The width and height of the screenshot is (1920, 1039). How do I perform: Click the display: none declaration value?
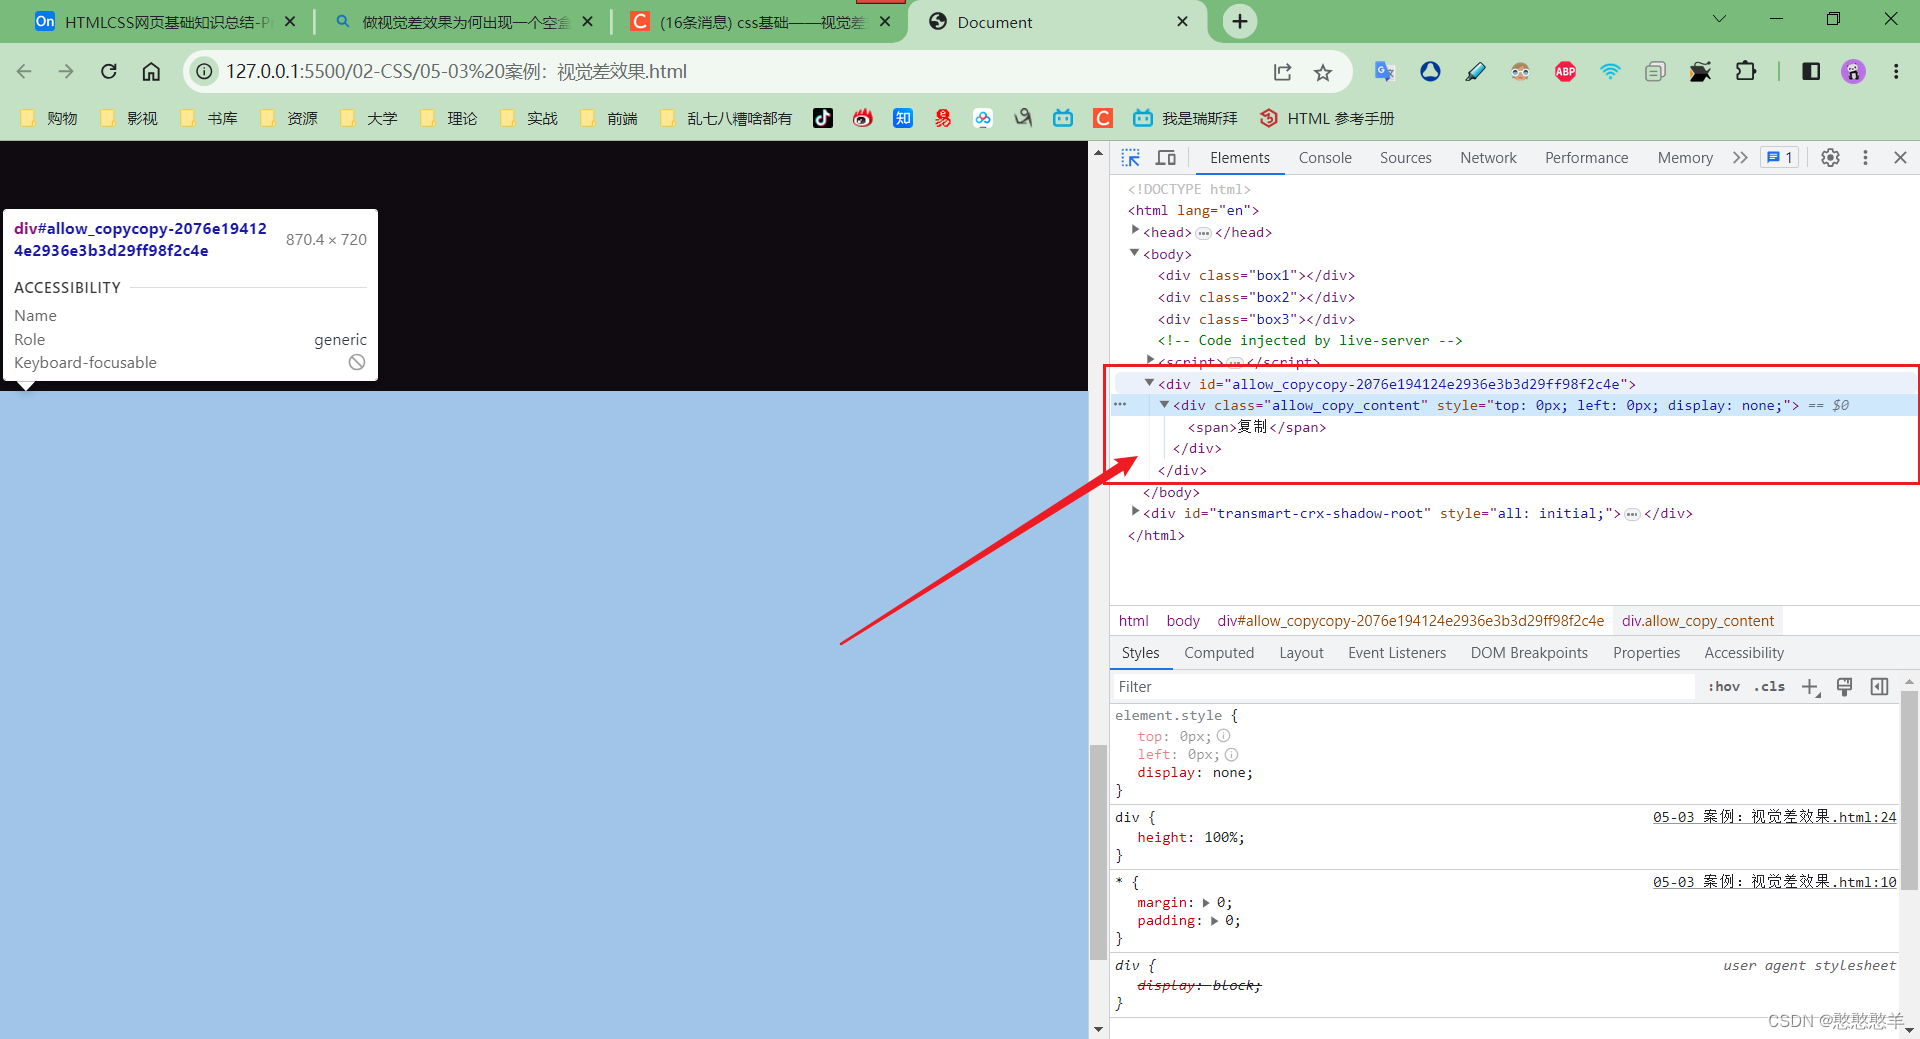click(1228, 773)
